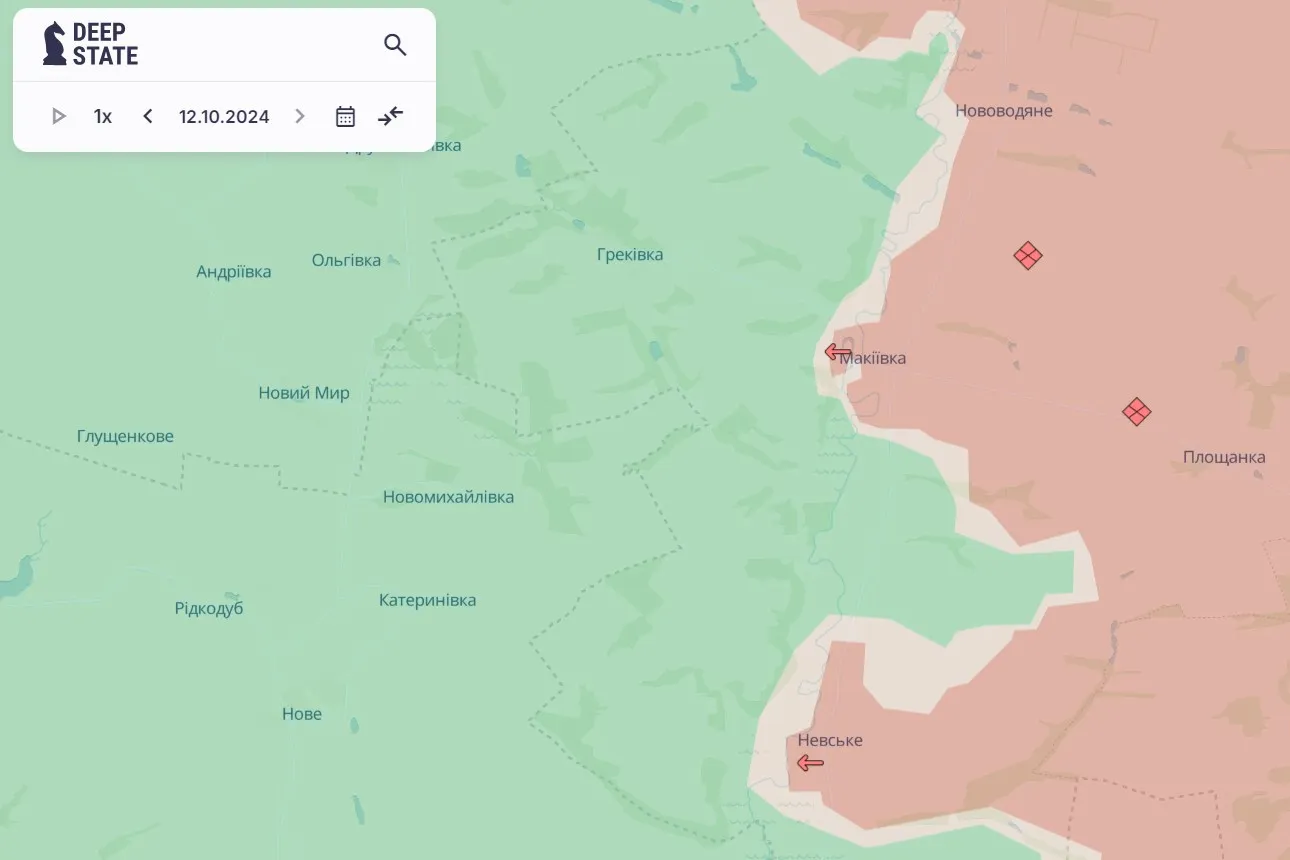
Task: Click the Рідкодуб village label
Action: [209, 609]
